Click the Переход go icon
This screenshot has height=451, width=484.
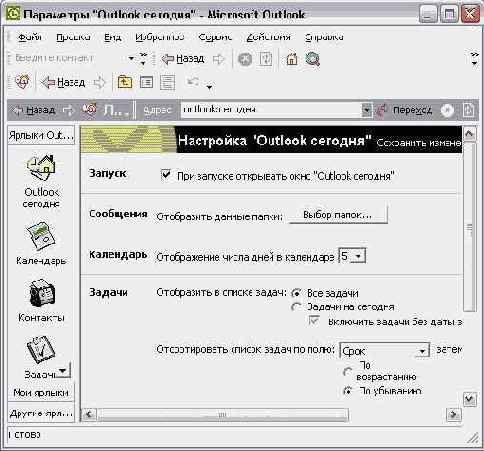(381, 110)
